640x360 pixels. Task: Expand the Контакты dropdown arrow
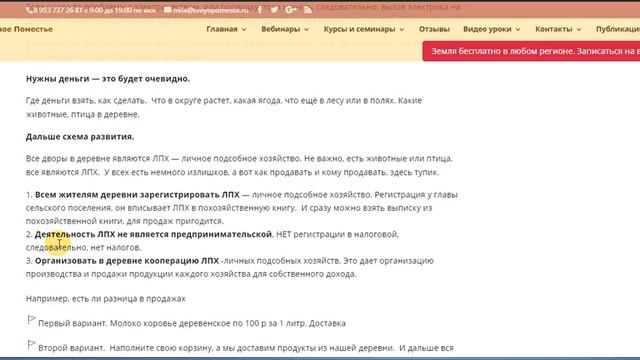click(579, 29)
